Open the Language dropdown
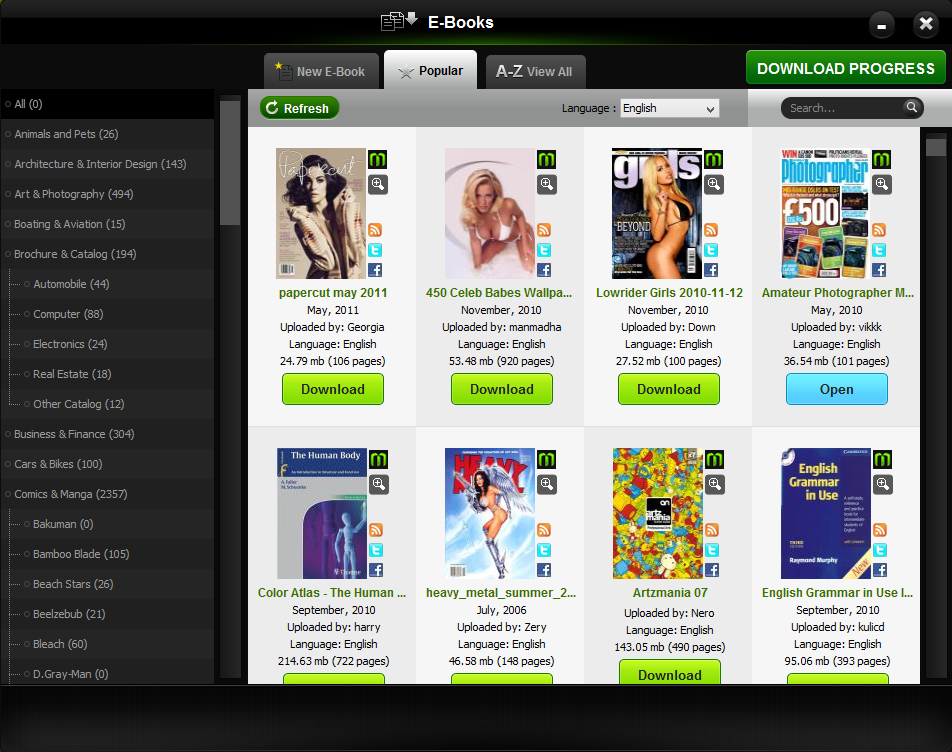 coord(670,108)
